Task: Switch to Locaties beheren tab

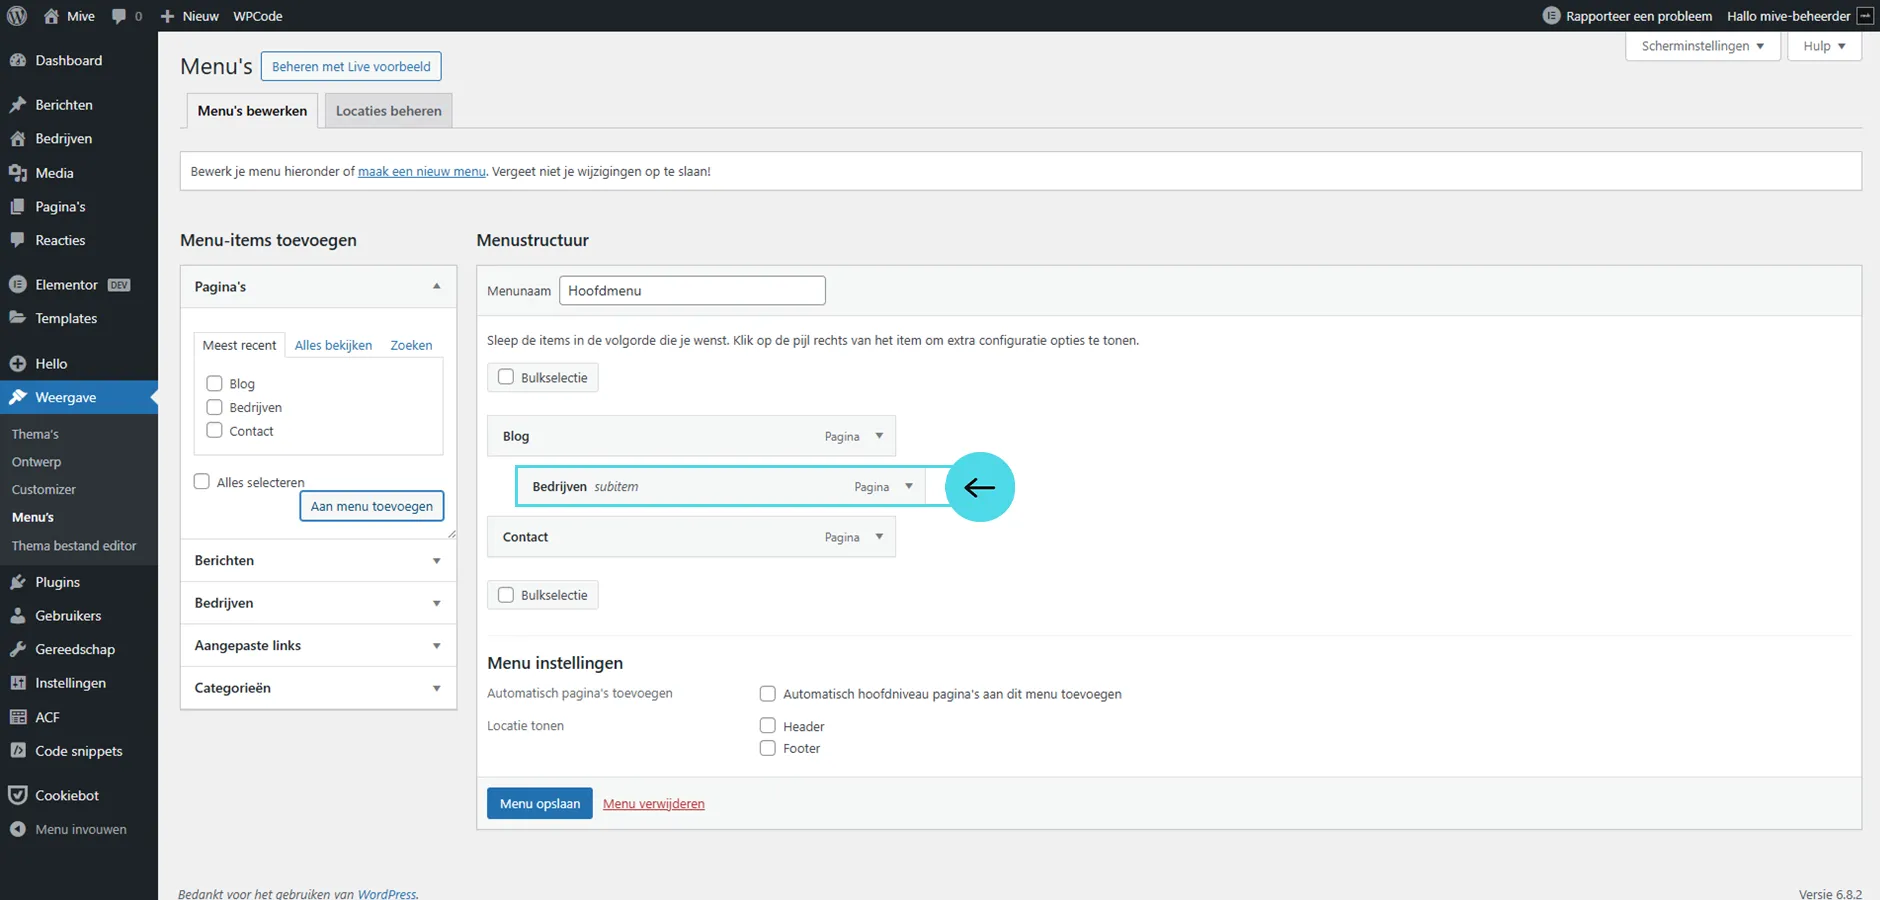Action: [x=388, y=111]
